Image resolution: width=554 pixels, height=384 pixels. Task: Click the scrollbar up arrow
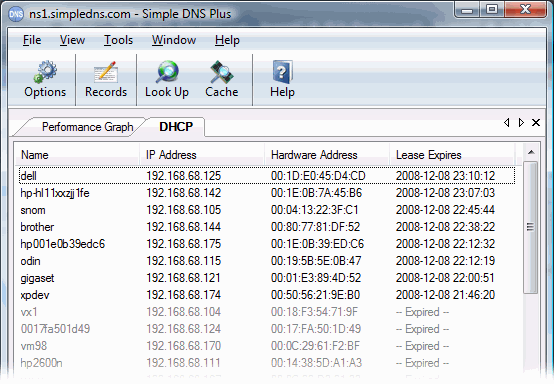[531, 152]
